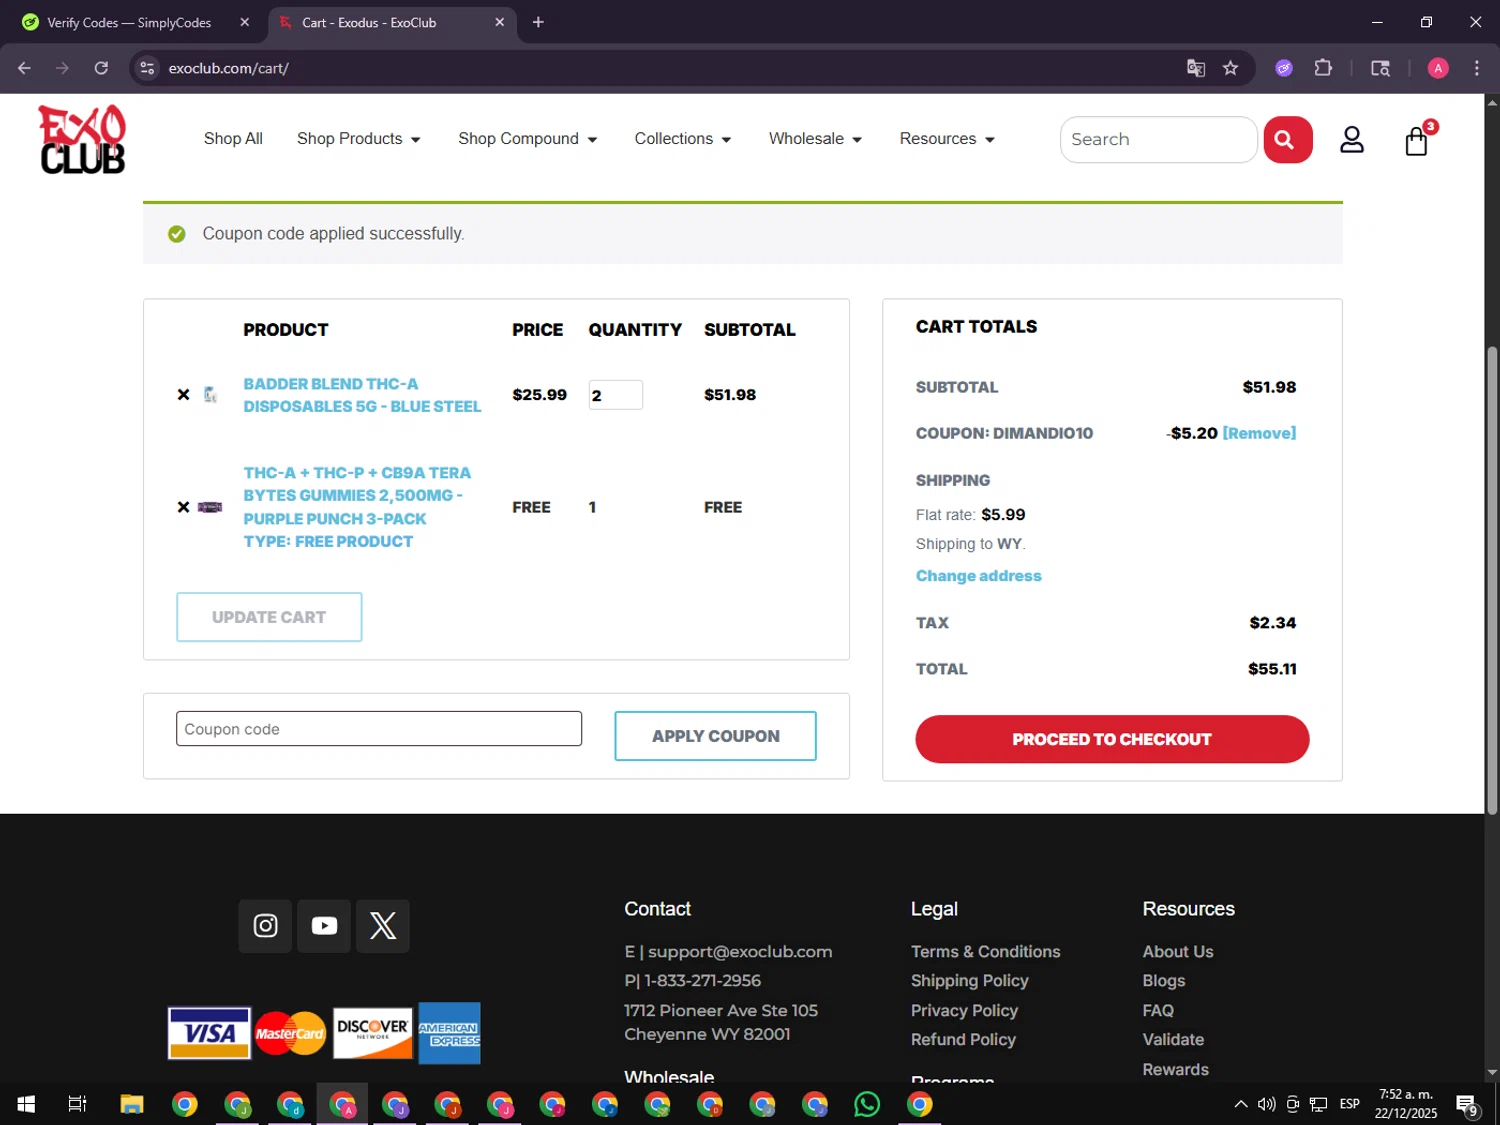Open a new browser tab
The width and height of the screenshot is (1500, 1125).
click(x=538, y=22)
